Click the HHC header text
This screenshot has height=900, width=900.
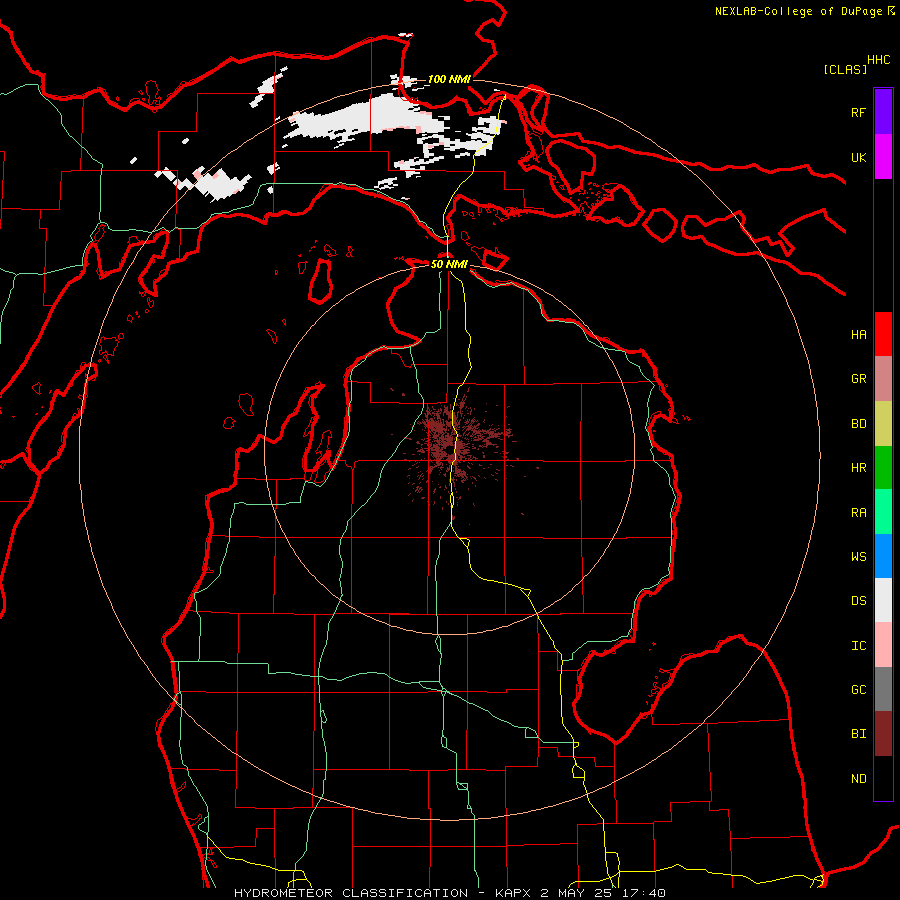(879, 60)
